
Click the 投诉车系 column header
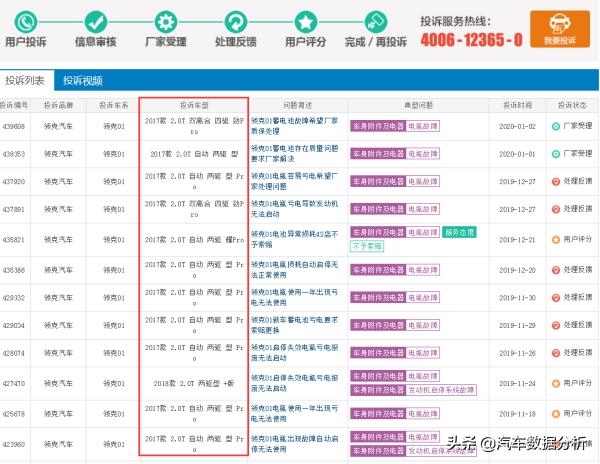[114, 105]
